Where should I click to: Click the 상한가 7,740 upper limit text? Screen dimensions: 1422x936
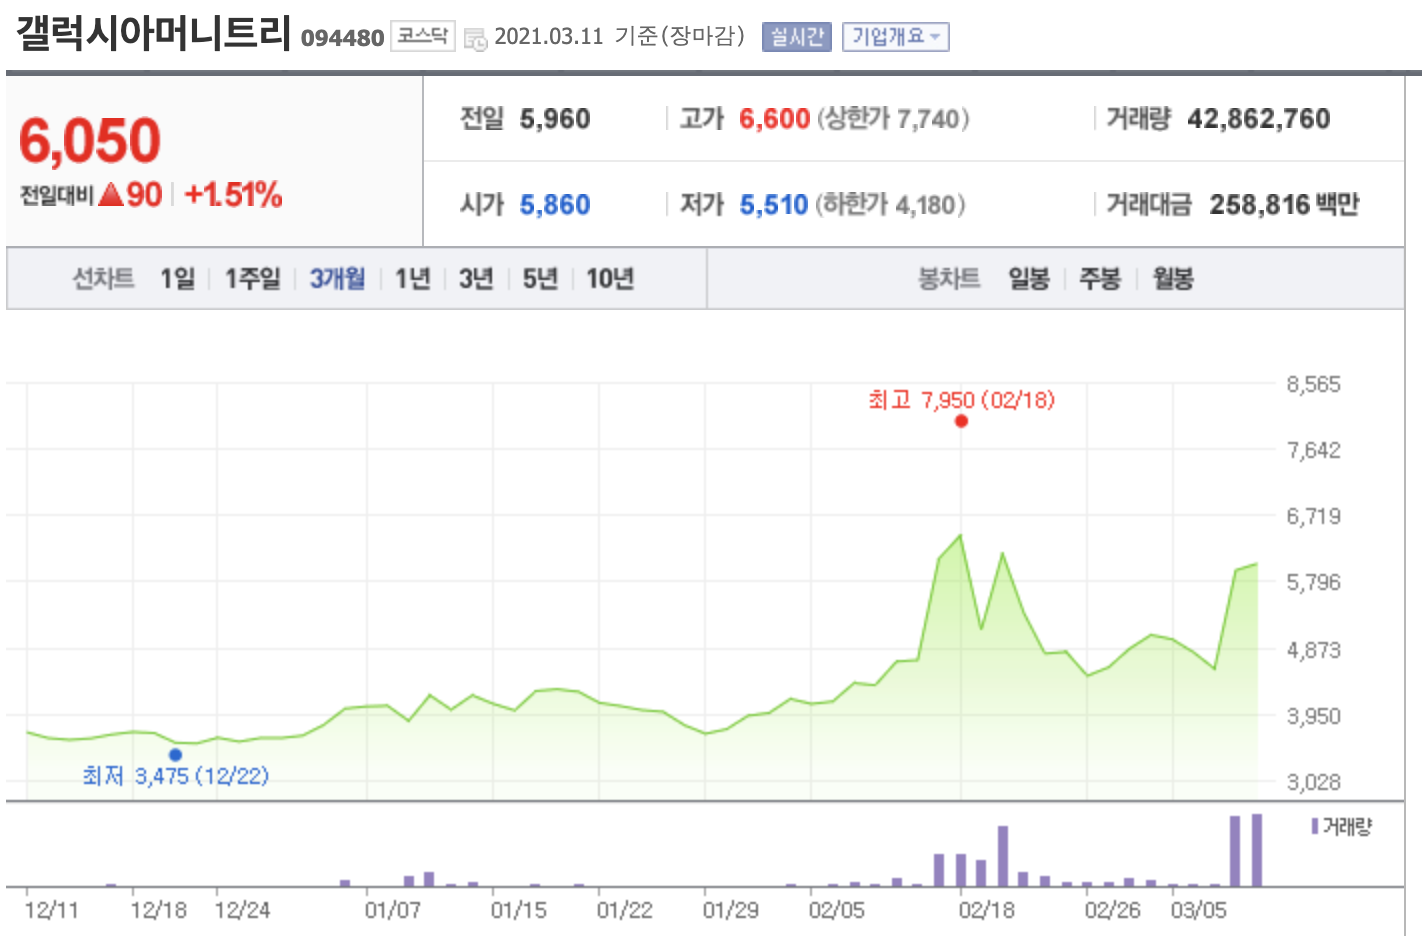893,119
